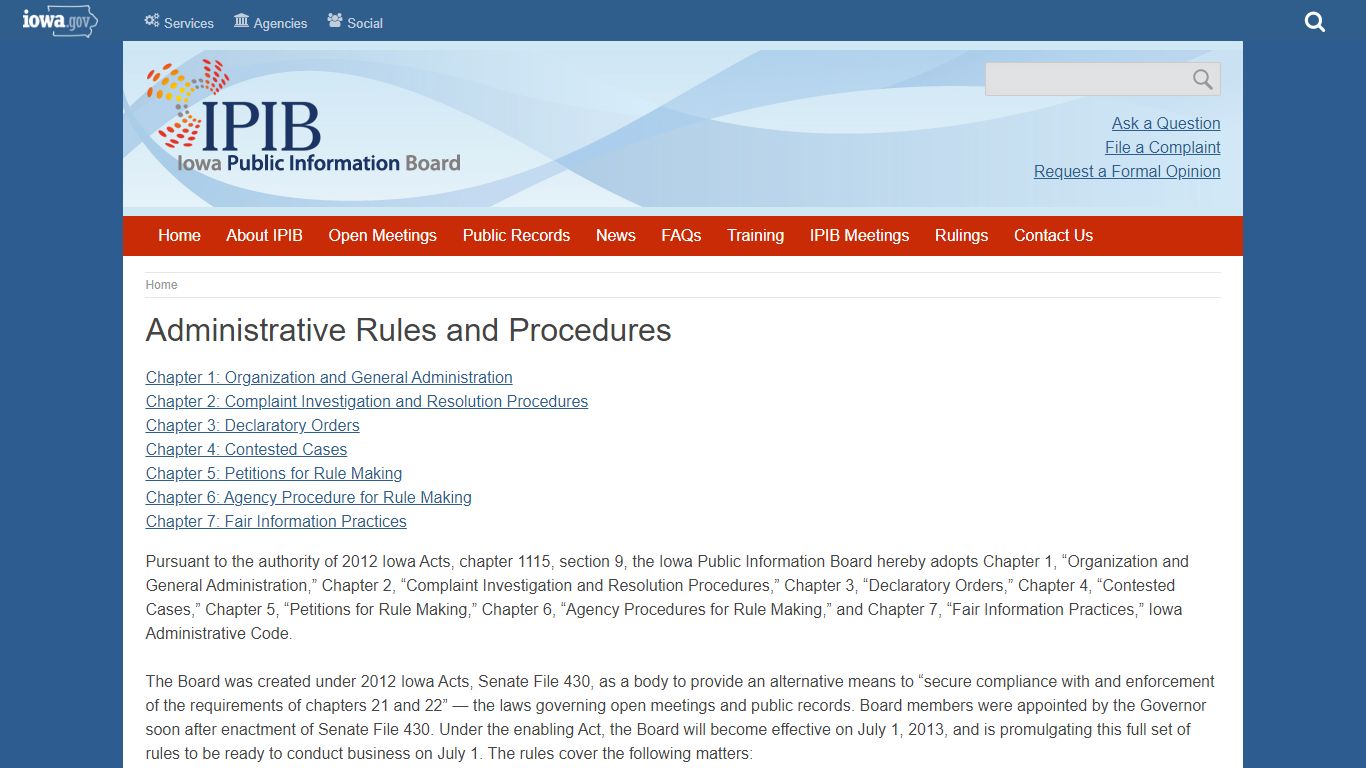Viewport: 1366px width, 768px height.
Task: Open Chapter 4: Contested Cases
Action: click(246, 449)
